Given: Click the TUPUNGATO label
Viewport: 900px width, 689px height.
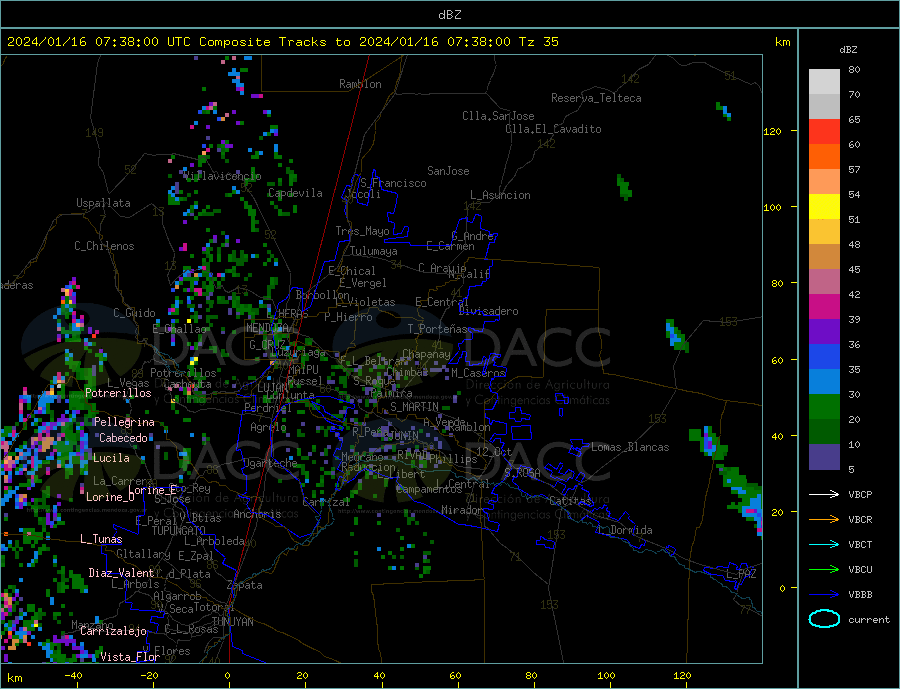Looking at the screenshot, I should coord(179,531).
